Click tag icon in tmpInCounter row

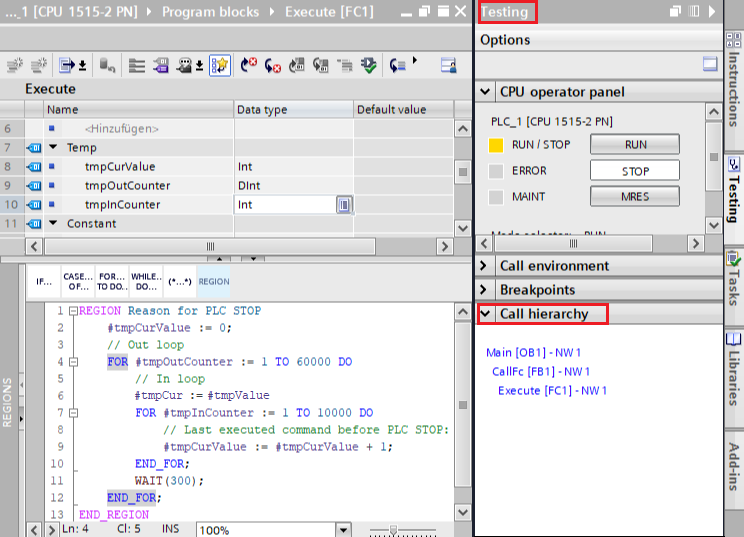34,205
